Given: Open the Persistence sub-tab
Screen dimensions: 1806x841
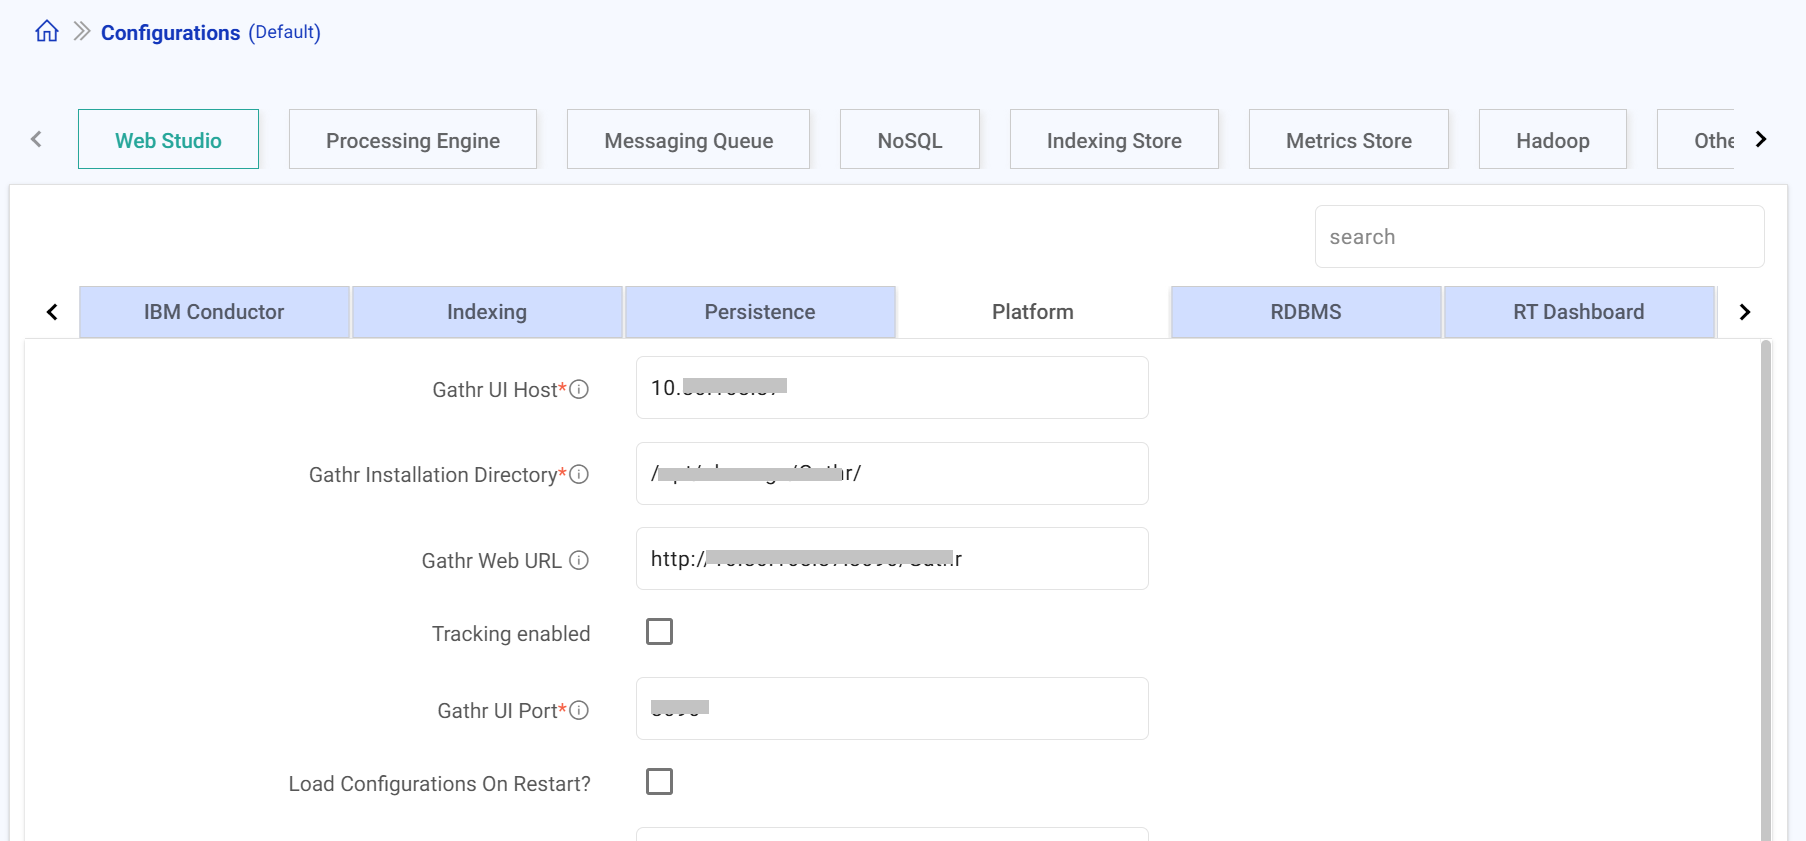Looking at the screenshot, I should [759, 312].
